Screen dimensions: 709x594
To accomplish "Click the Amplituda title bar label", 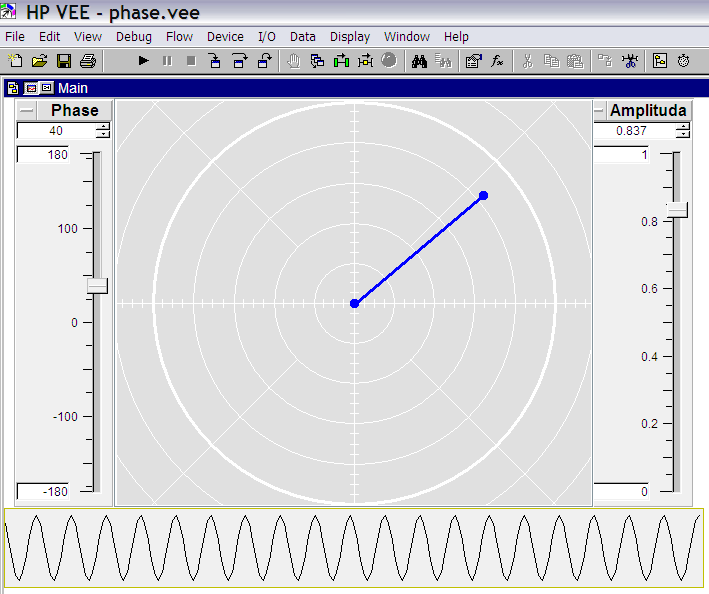I will [648, 110].
